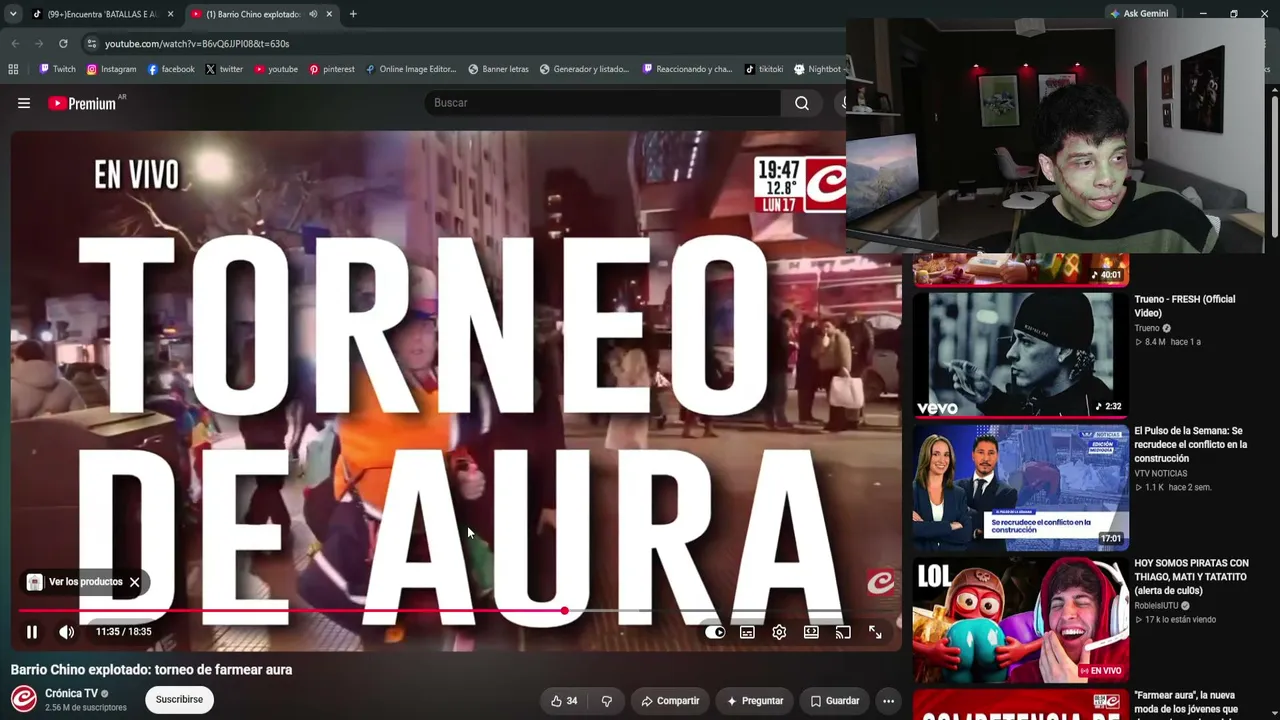Open the Nightbot bookmark
Viewport: 1280px width, 720px height.
tap(818, 69)
